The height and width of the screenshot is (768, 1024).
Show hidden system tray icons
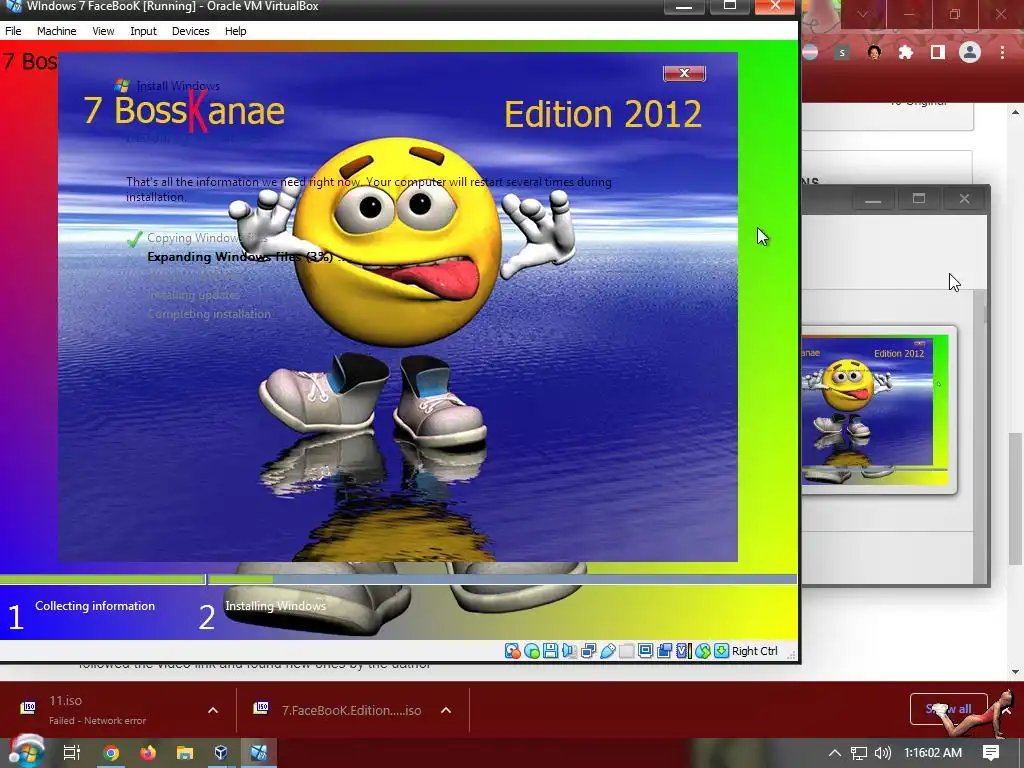[x=835, y=753]
